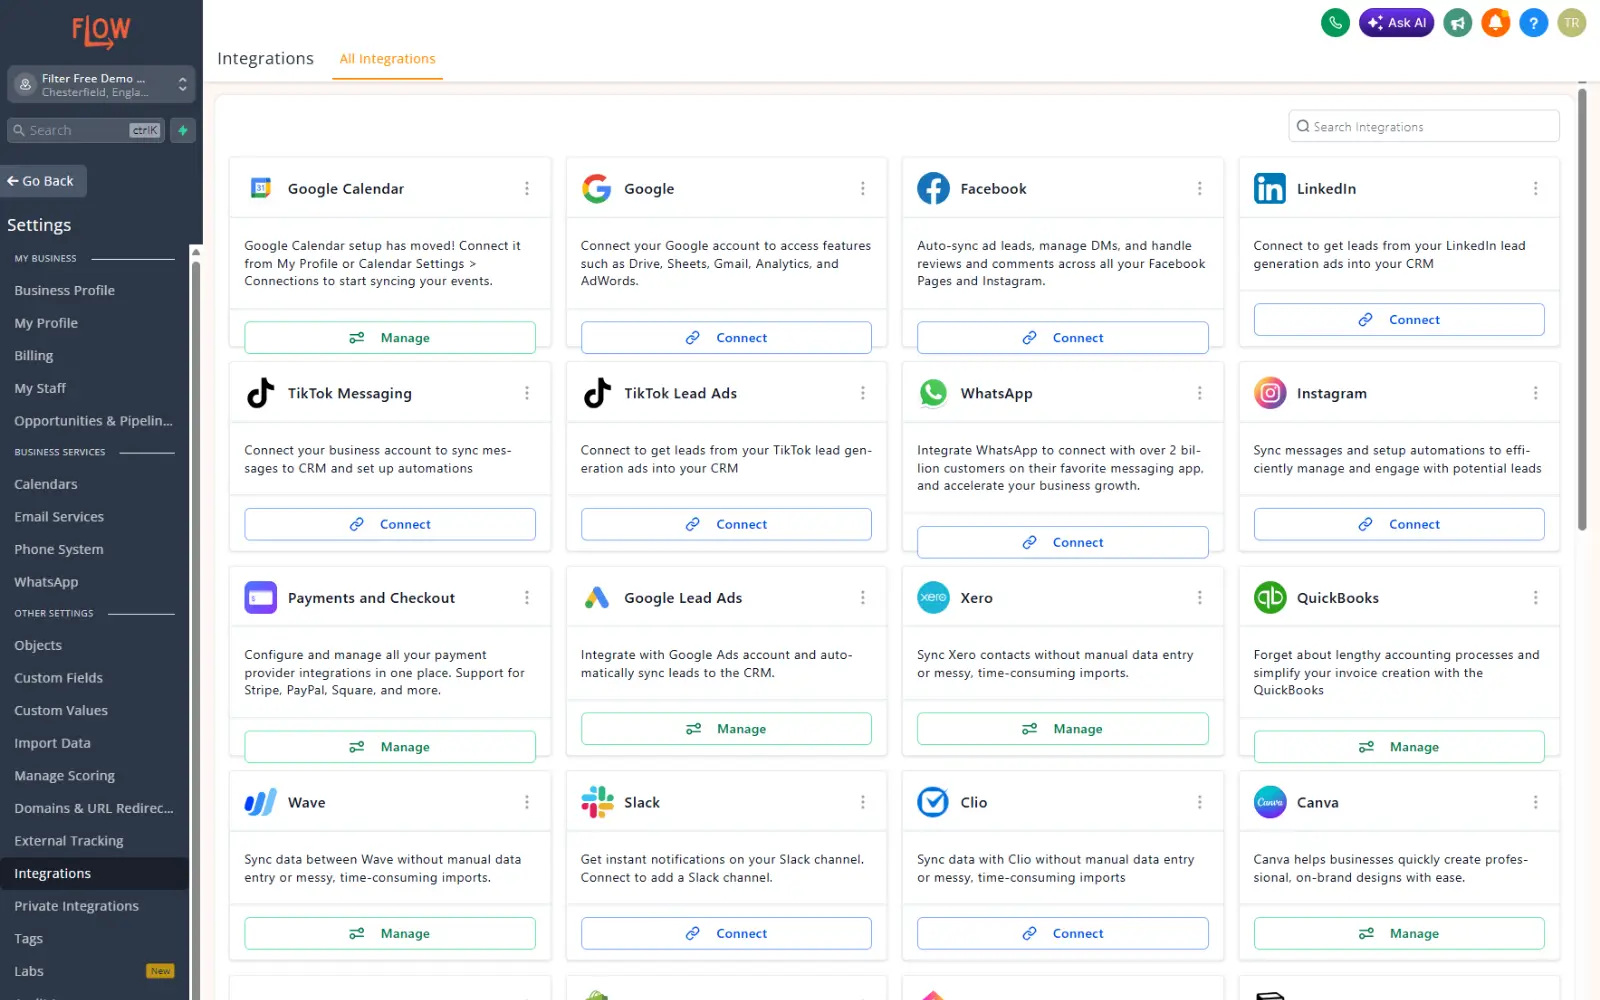This screenshot has height=1000, width=1600.
Task: Manage the QuickBooks integration
Action: (x=1399, y=746)
